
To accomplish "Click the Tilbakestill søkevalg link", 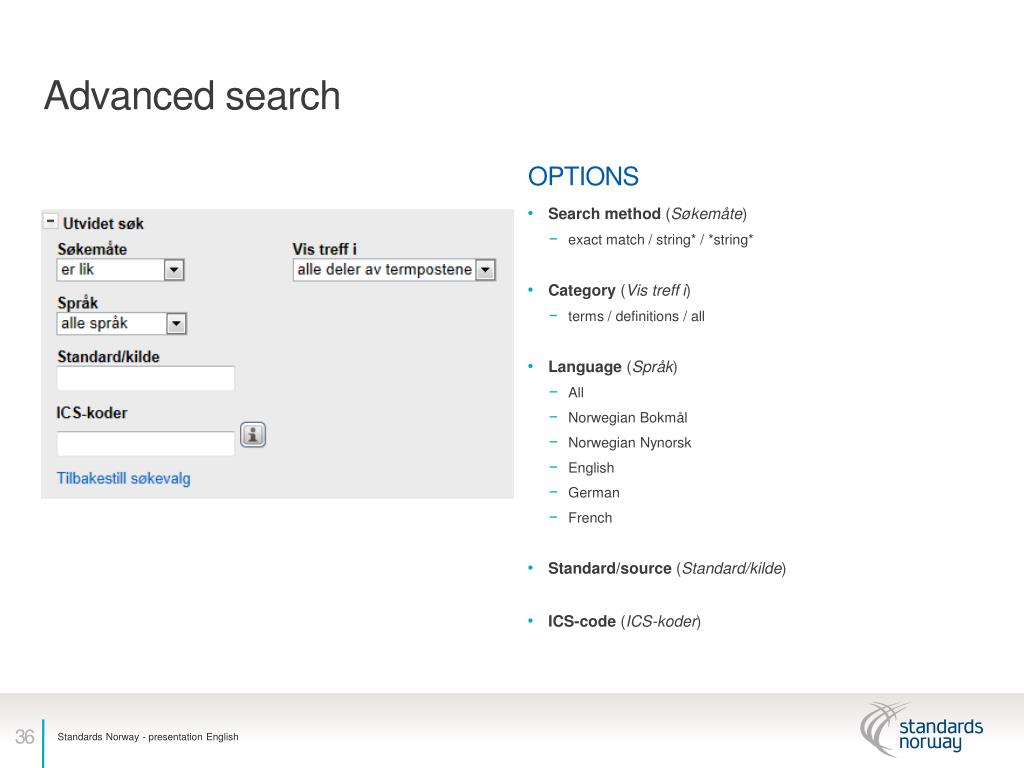I will (x=123, y=478).
